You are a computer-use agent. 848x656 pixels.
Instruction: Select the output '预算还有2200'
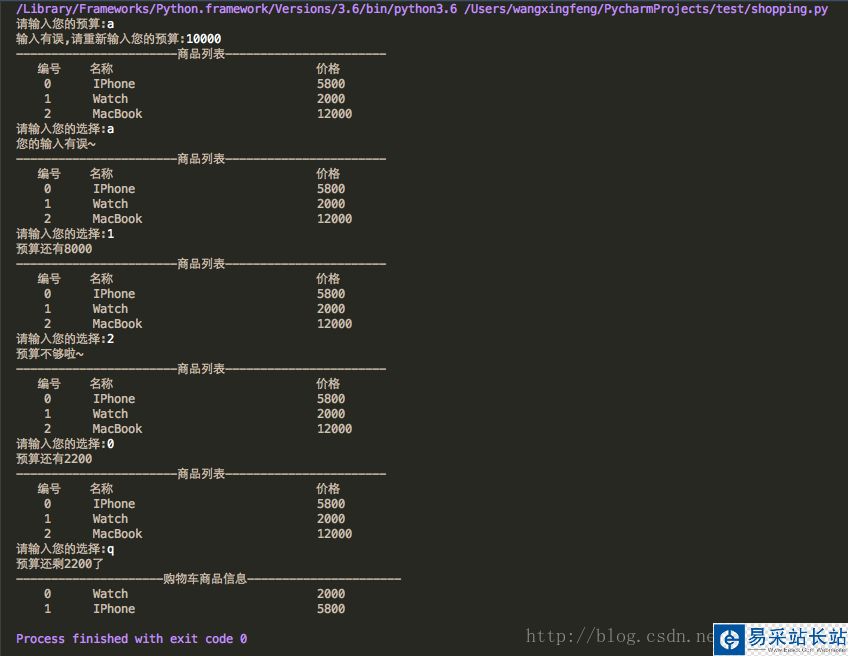54,459
